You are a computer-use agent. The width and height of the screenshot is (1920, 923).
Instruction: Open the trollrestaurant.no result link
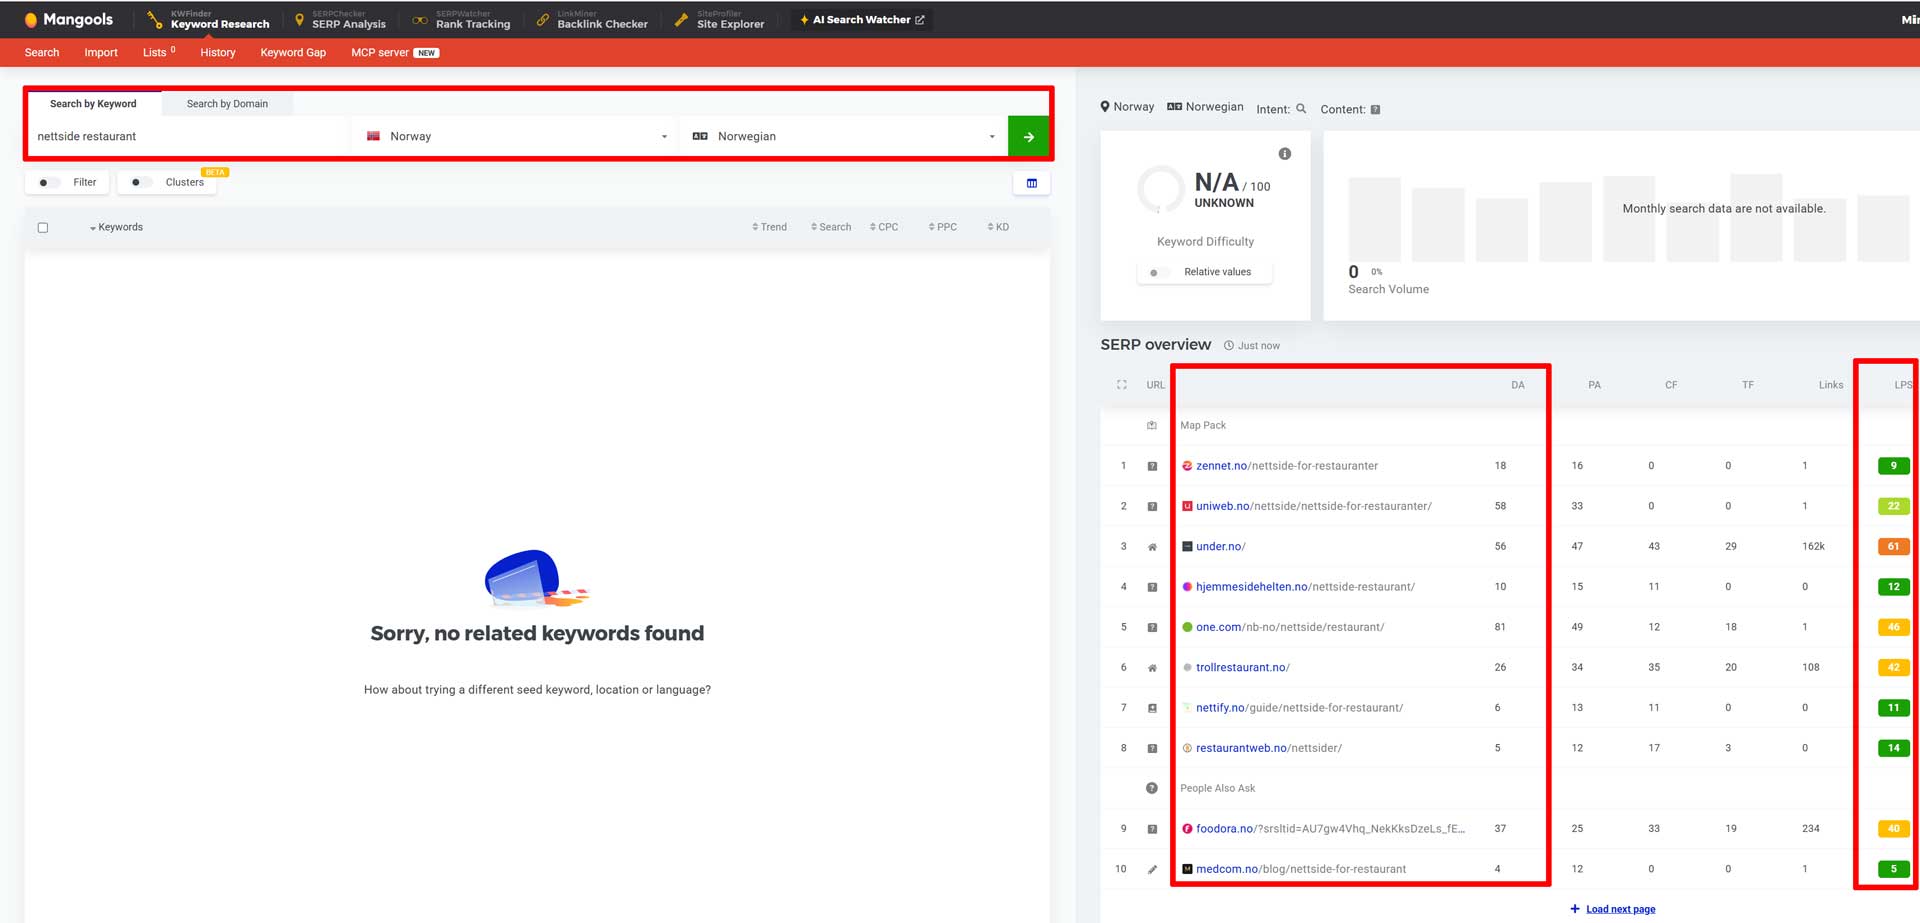click(1243, 668)
